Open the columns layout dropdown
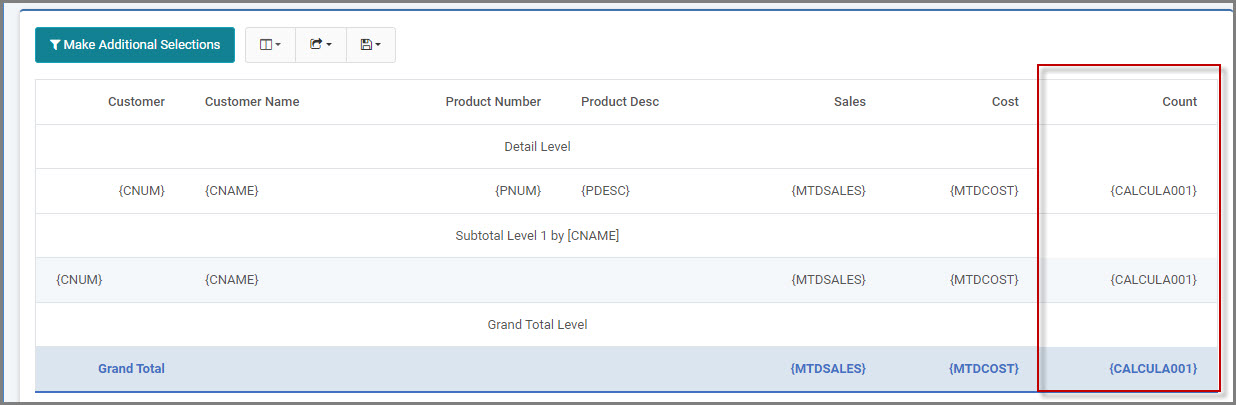The height and width of the screenshot is (405, 1236). point(270,45)
